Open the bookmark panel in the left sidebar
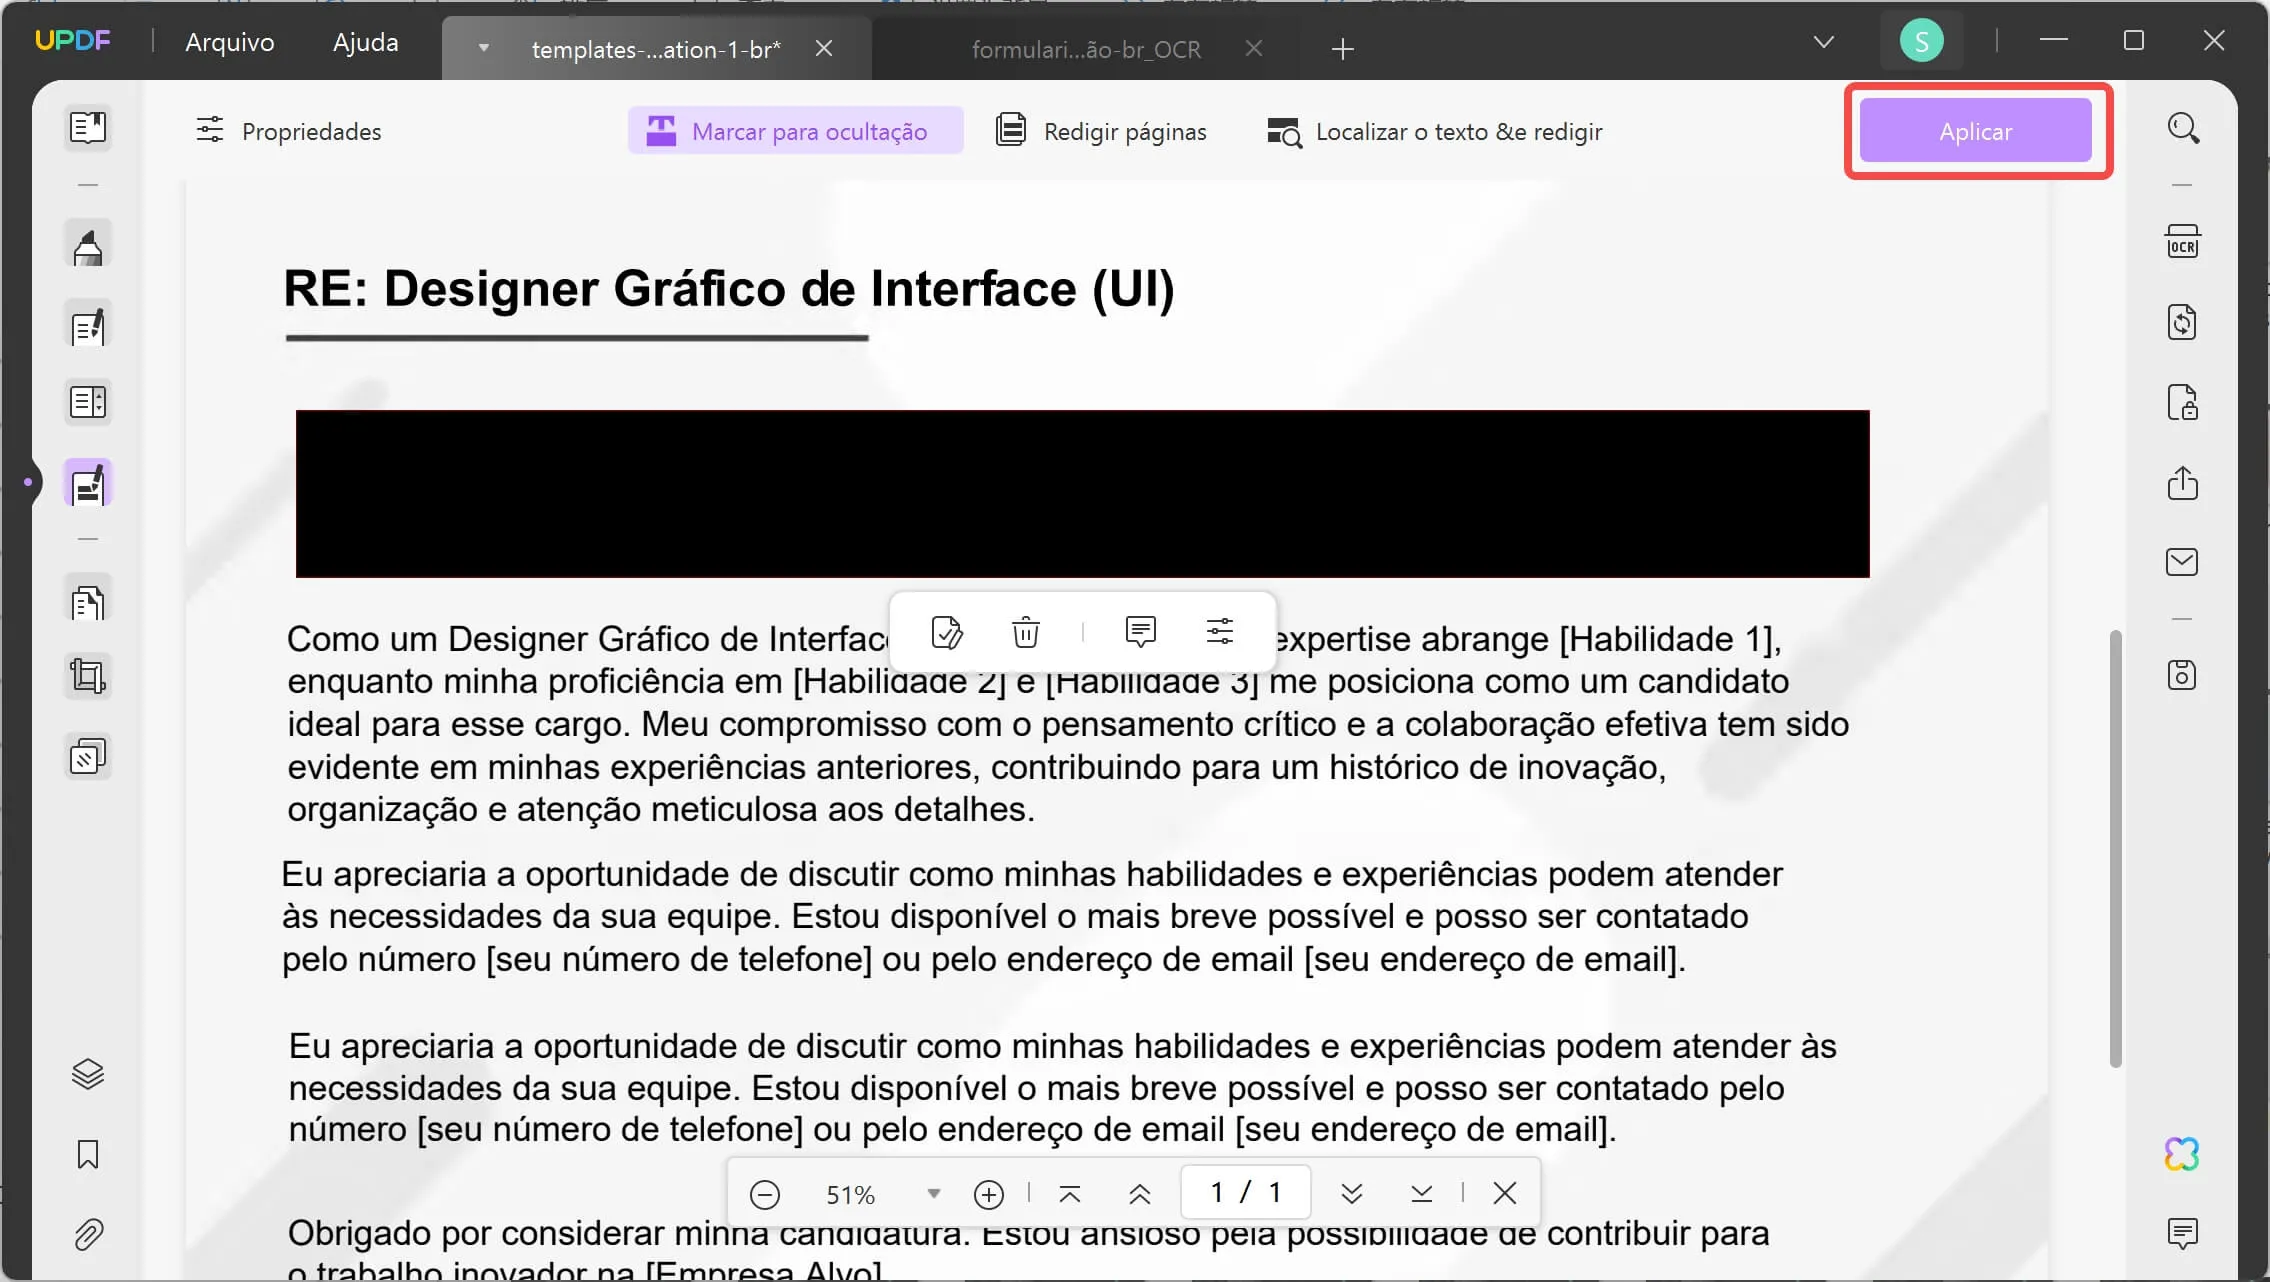The width and height of the screenshot is (2270, 1282). click(x=88, y=1155)
